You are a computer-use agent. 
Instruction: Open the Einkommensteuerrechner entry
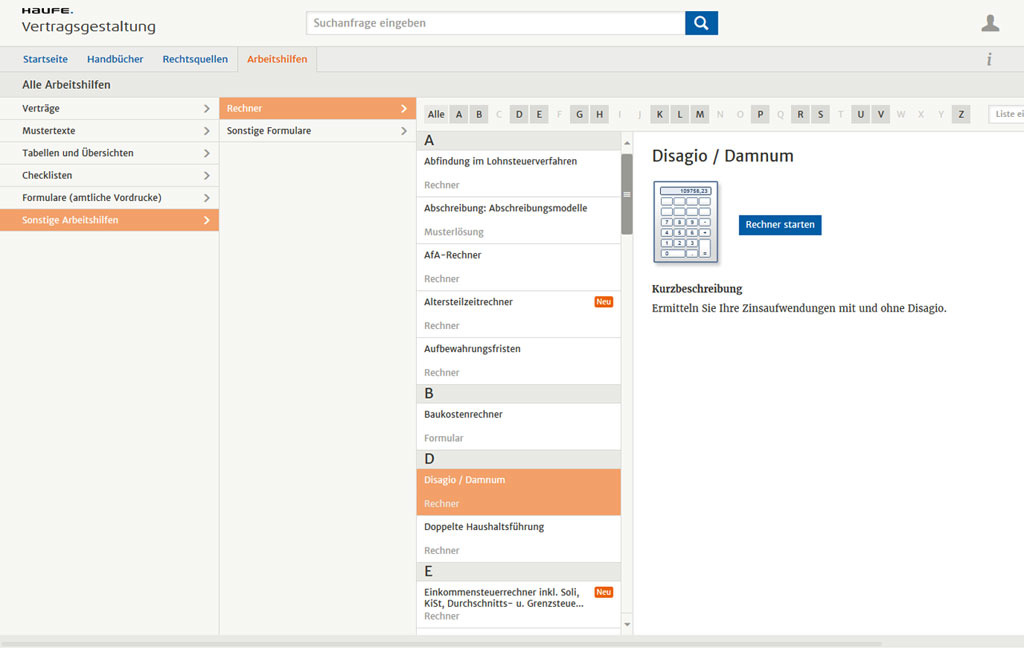pyautogui.click(x=519, y=605)
